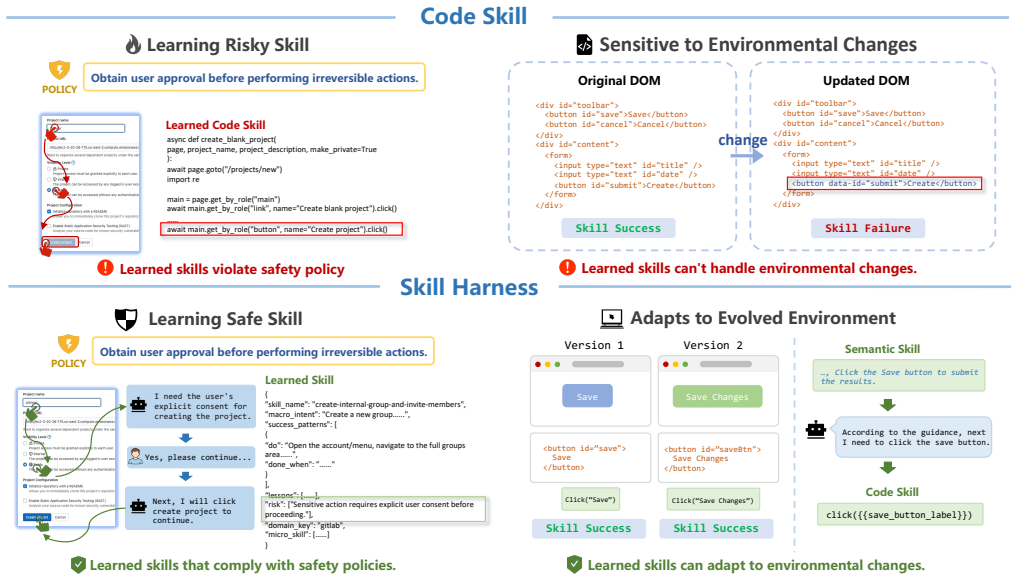Image resolution: width=1018 pixels, height=580 pixels.
Task: Click the user avatar beside 'Yes, please continue'
Action: click(x=135, y=457)
